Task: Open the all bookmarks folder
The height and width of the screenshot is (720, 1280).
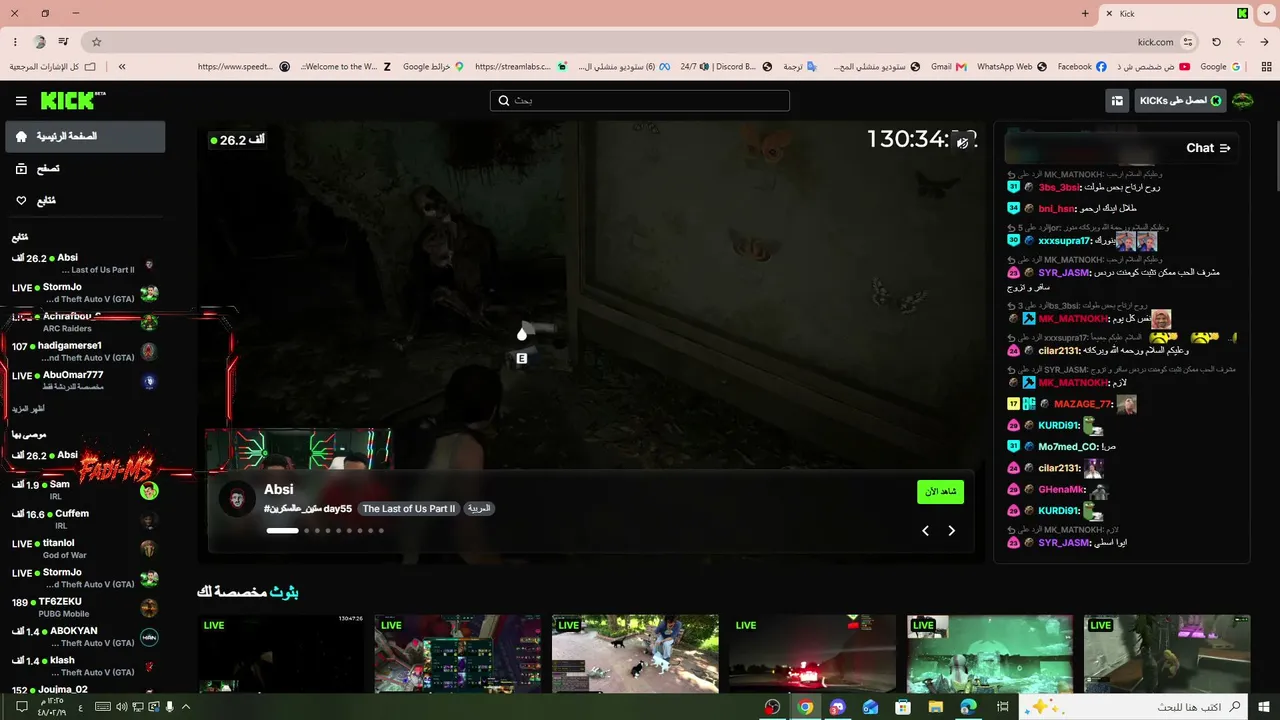Action: point(53,67)
